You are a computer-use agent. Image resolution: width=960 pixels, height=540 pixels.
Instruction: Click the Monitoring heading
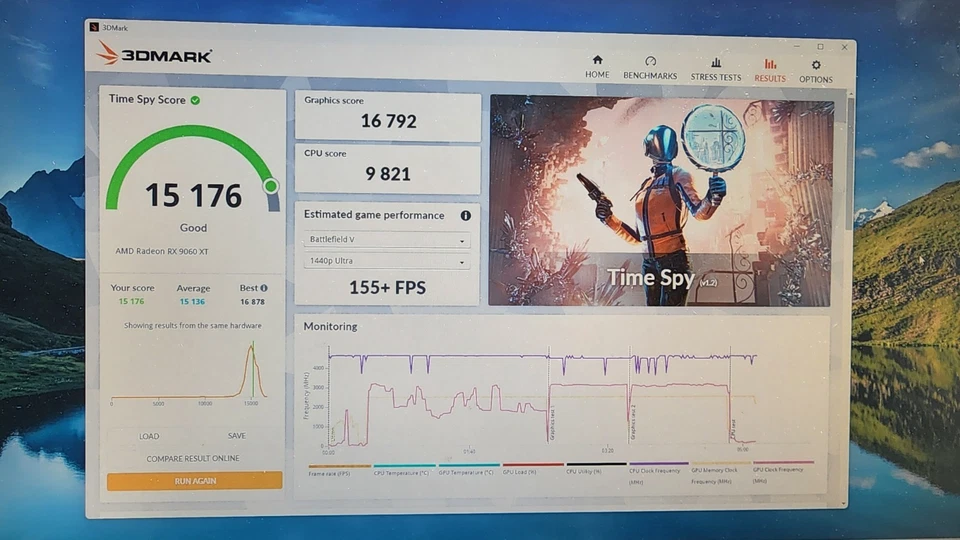point(330,326)
